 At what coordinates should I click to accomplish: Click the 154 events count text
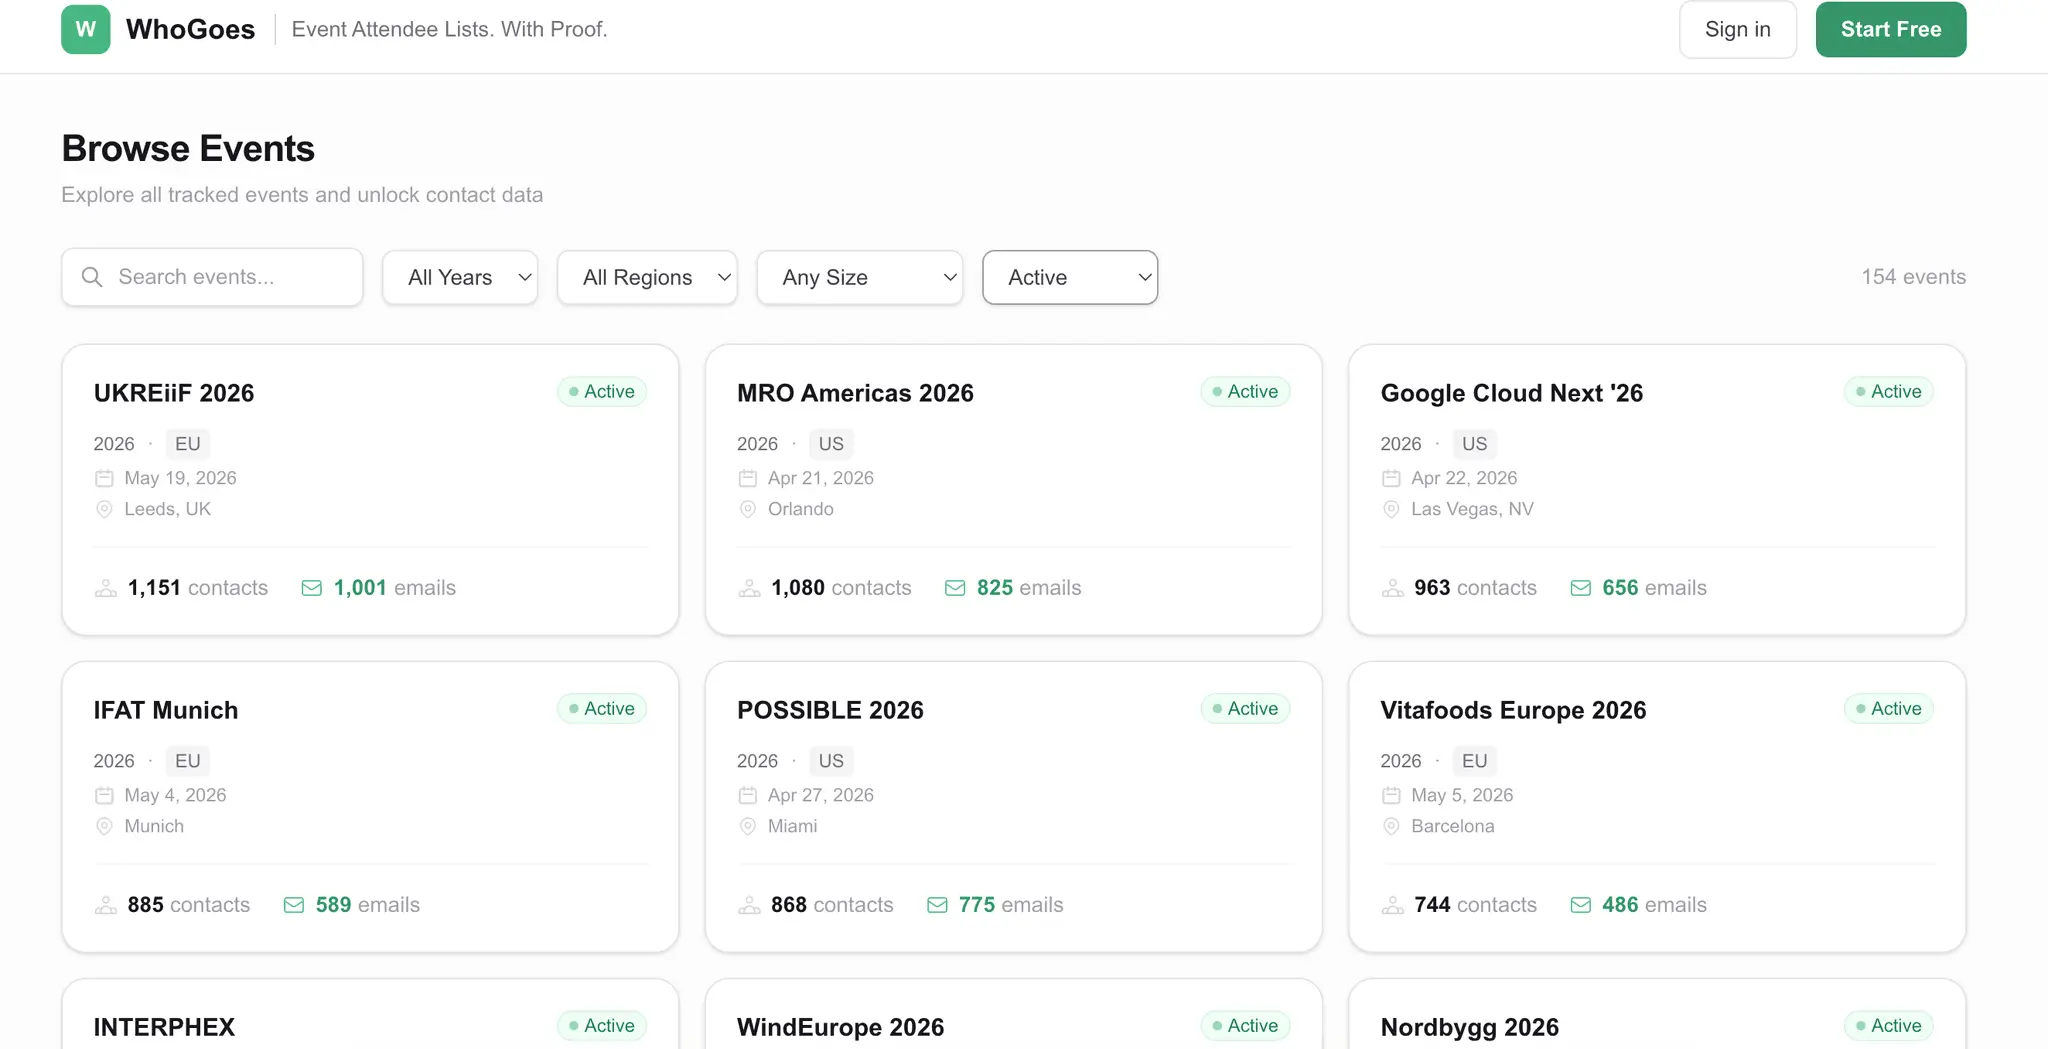[1913, 277]
